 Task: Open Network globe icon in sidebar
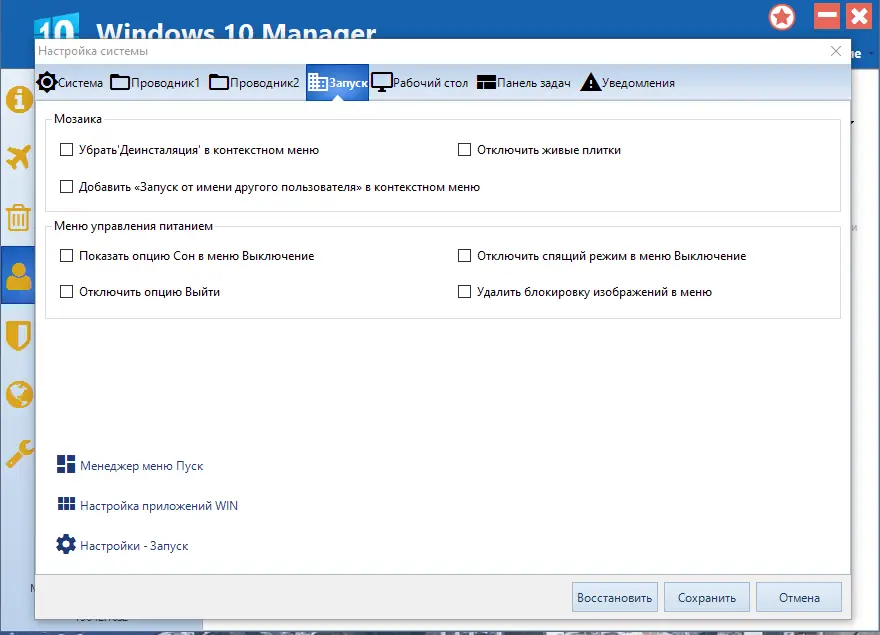pos(19,394)
